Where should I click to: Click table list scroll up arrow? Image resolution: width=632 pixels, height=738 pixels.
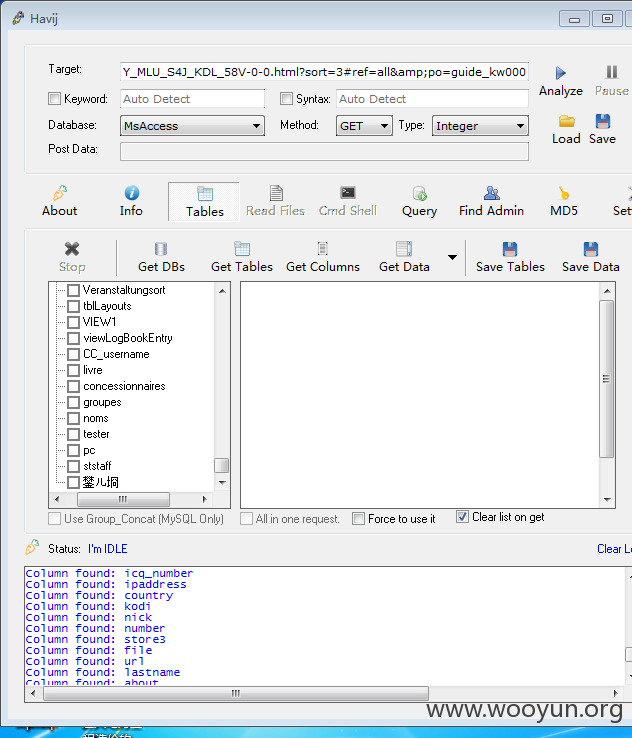[222, 291]
